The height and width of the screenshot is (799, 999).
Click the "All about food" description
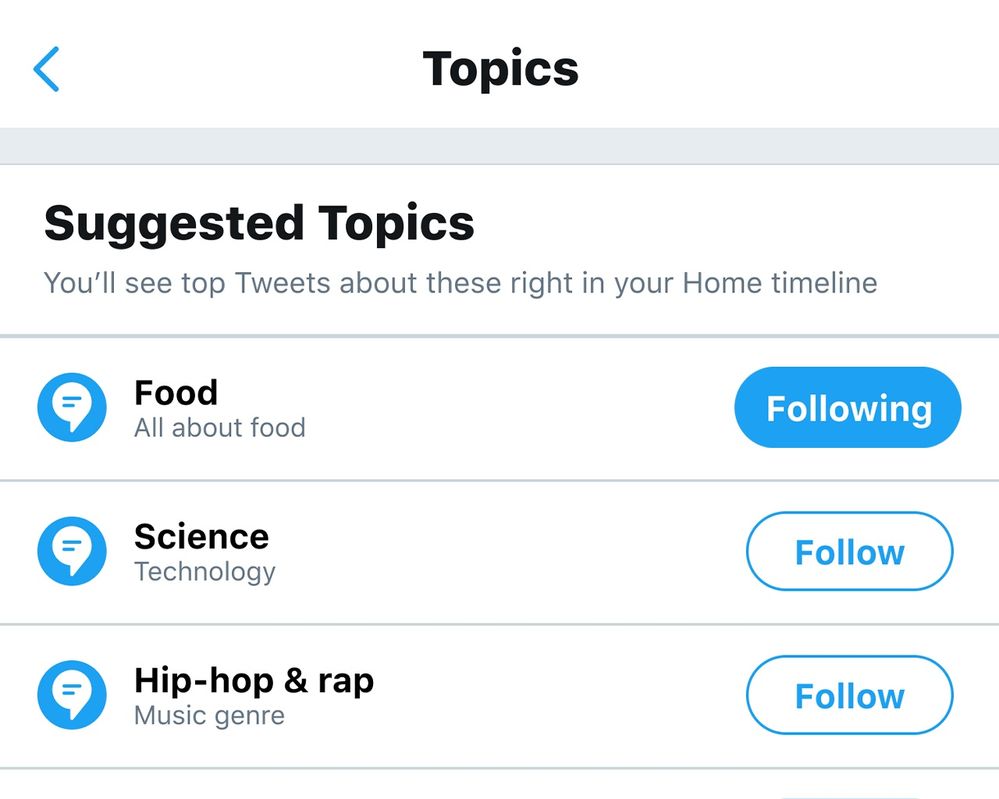[x=220, y=428]
